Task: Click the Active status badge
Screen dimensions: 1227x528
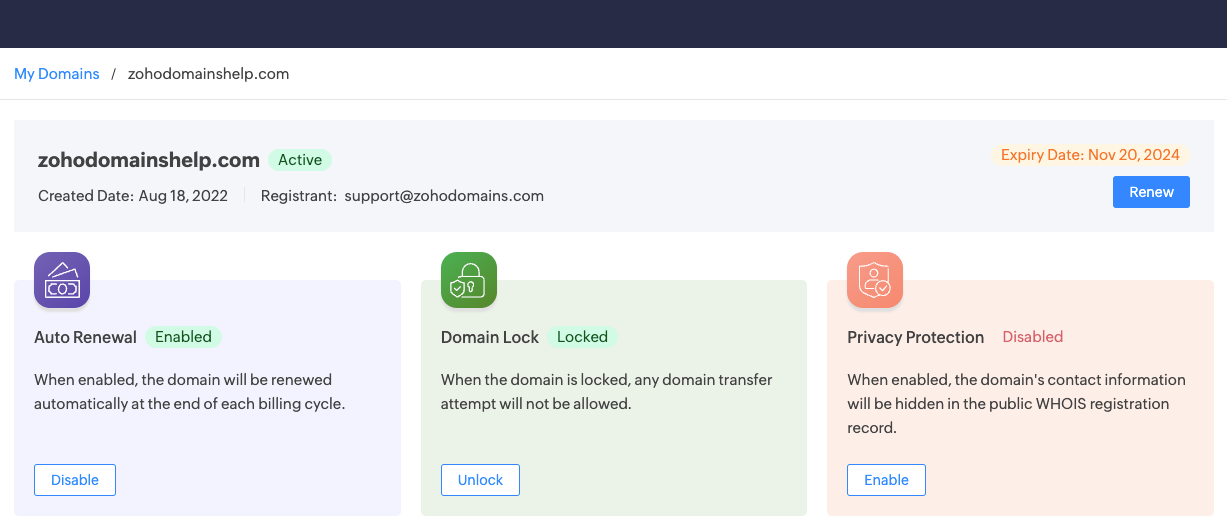Action: pyautogui.click(x=300, y=160)
